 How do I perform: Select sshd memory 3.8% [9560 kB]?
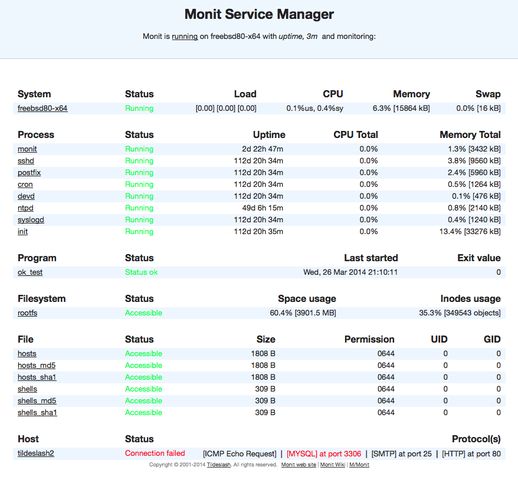[474, 161]
